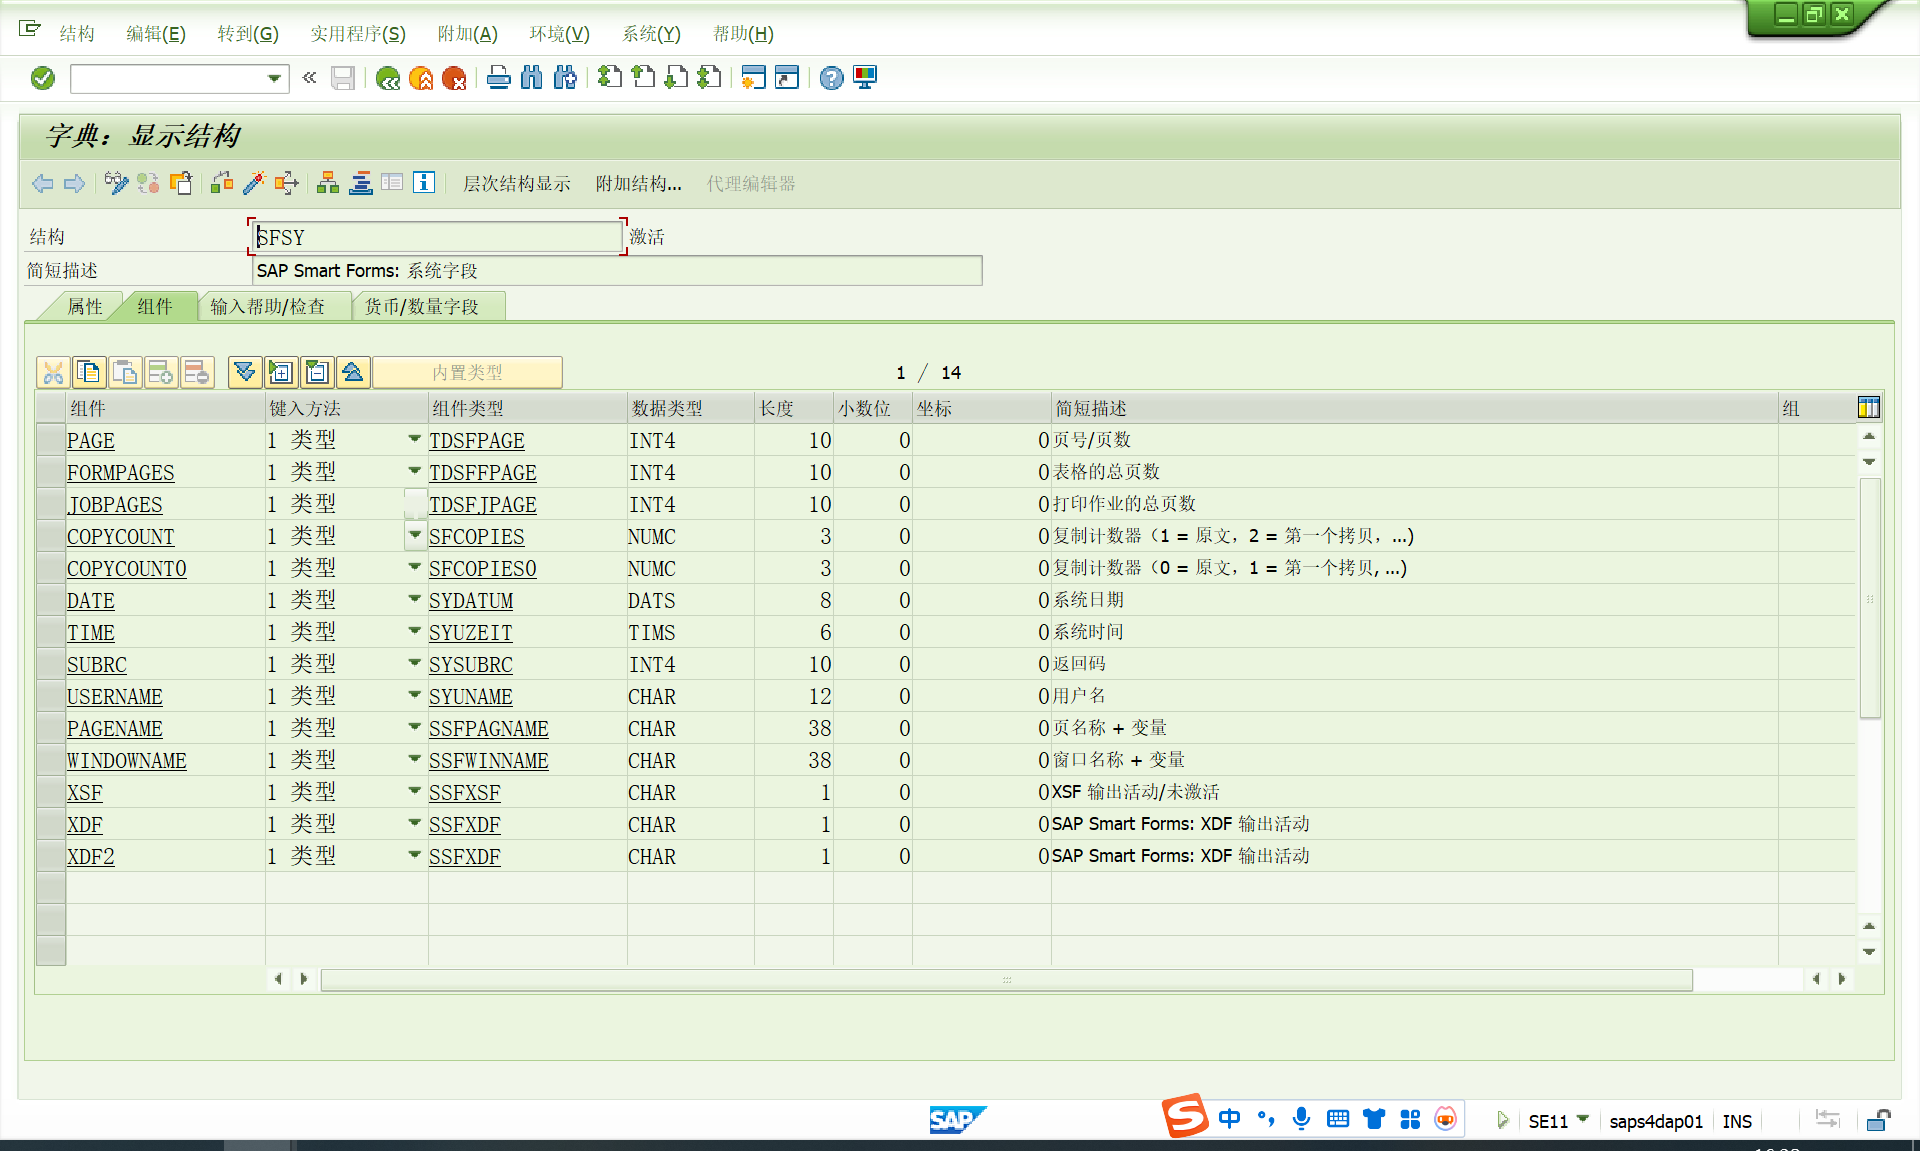The width and height of the screenshot is (1920, 1151).
Task: Click the Next Page icon
Action: [x=677, y=78]
